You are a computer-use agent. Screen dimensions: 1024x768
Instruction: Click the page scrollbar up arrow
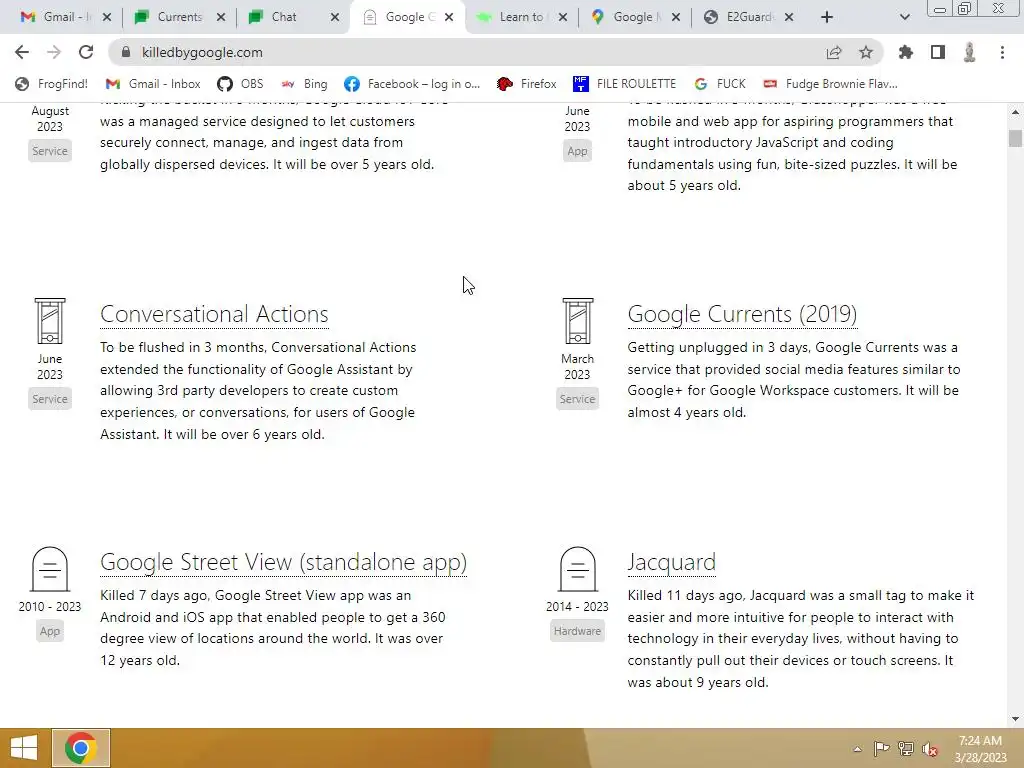tap(1015, 112)
